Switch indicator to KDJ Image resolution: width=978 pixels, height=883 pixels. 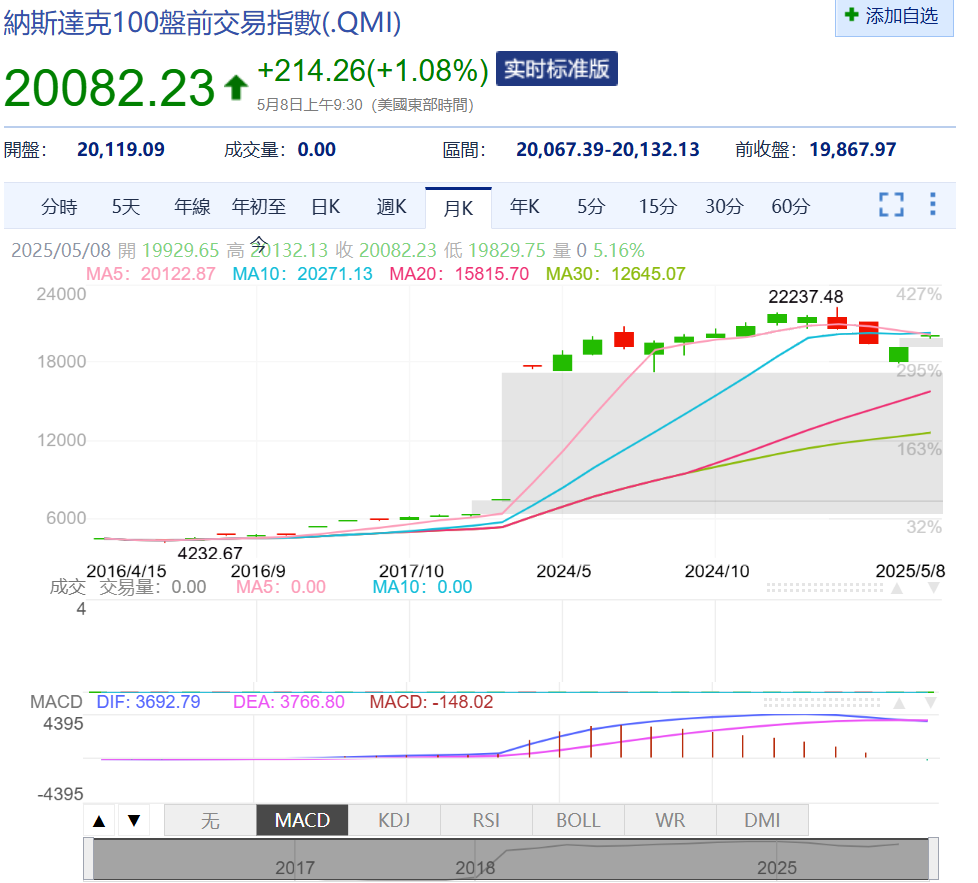coord(394,821)
